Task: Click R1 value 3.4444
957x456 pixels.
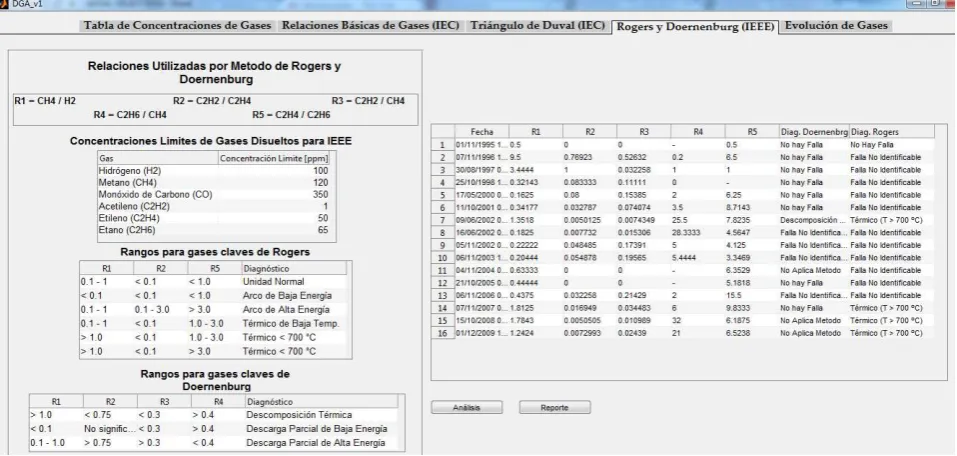Action: 536,170
